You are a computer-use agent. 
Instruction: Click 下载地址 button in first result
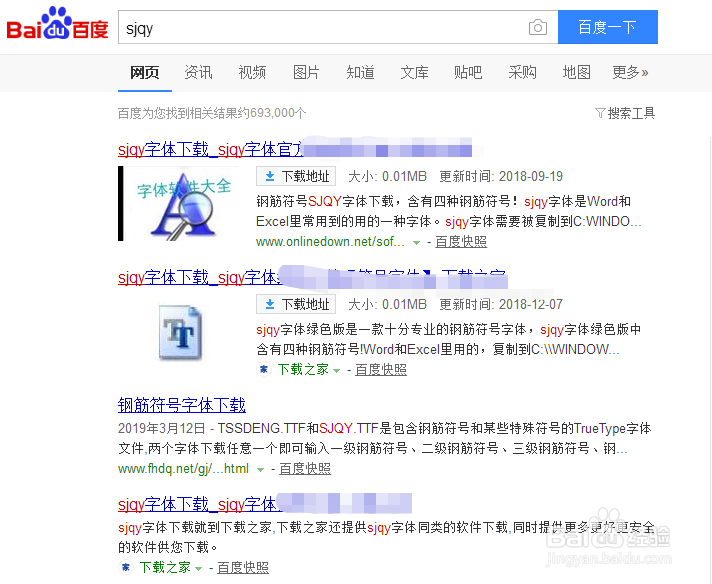point(296,176)
